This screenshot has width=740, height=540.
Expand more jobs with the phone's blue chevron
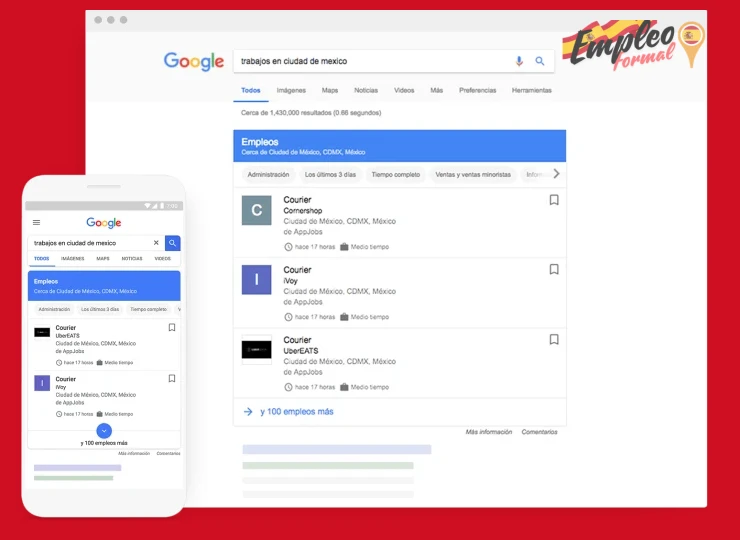(x=104, y=430)
